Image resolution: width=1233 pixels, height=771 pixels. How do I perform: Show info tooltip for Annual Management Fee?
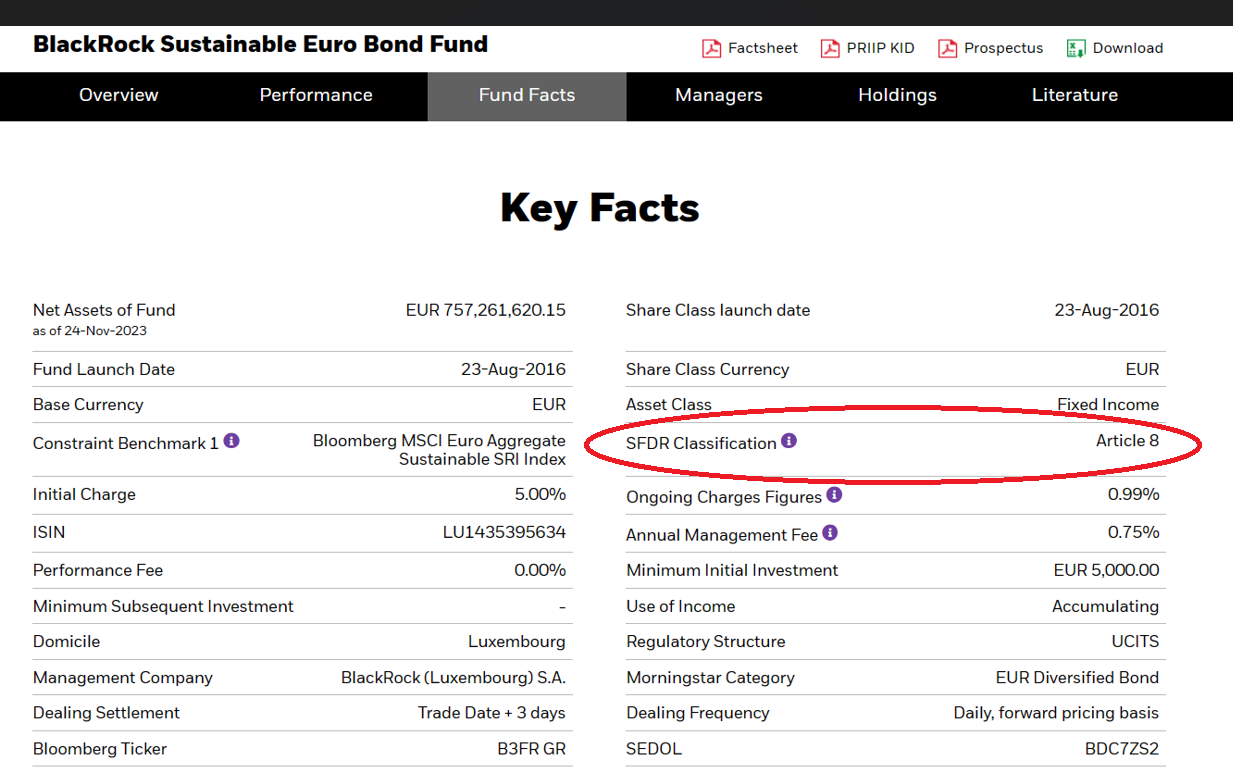pos(830,533)
